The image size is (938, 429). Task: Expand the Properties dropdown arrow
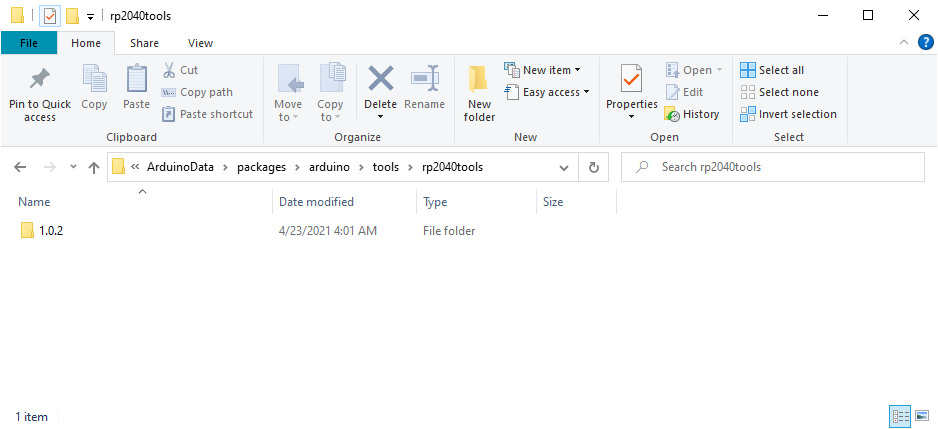[x=632, y=117]
